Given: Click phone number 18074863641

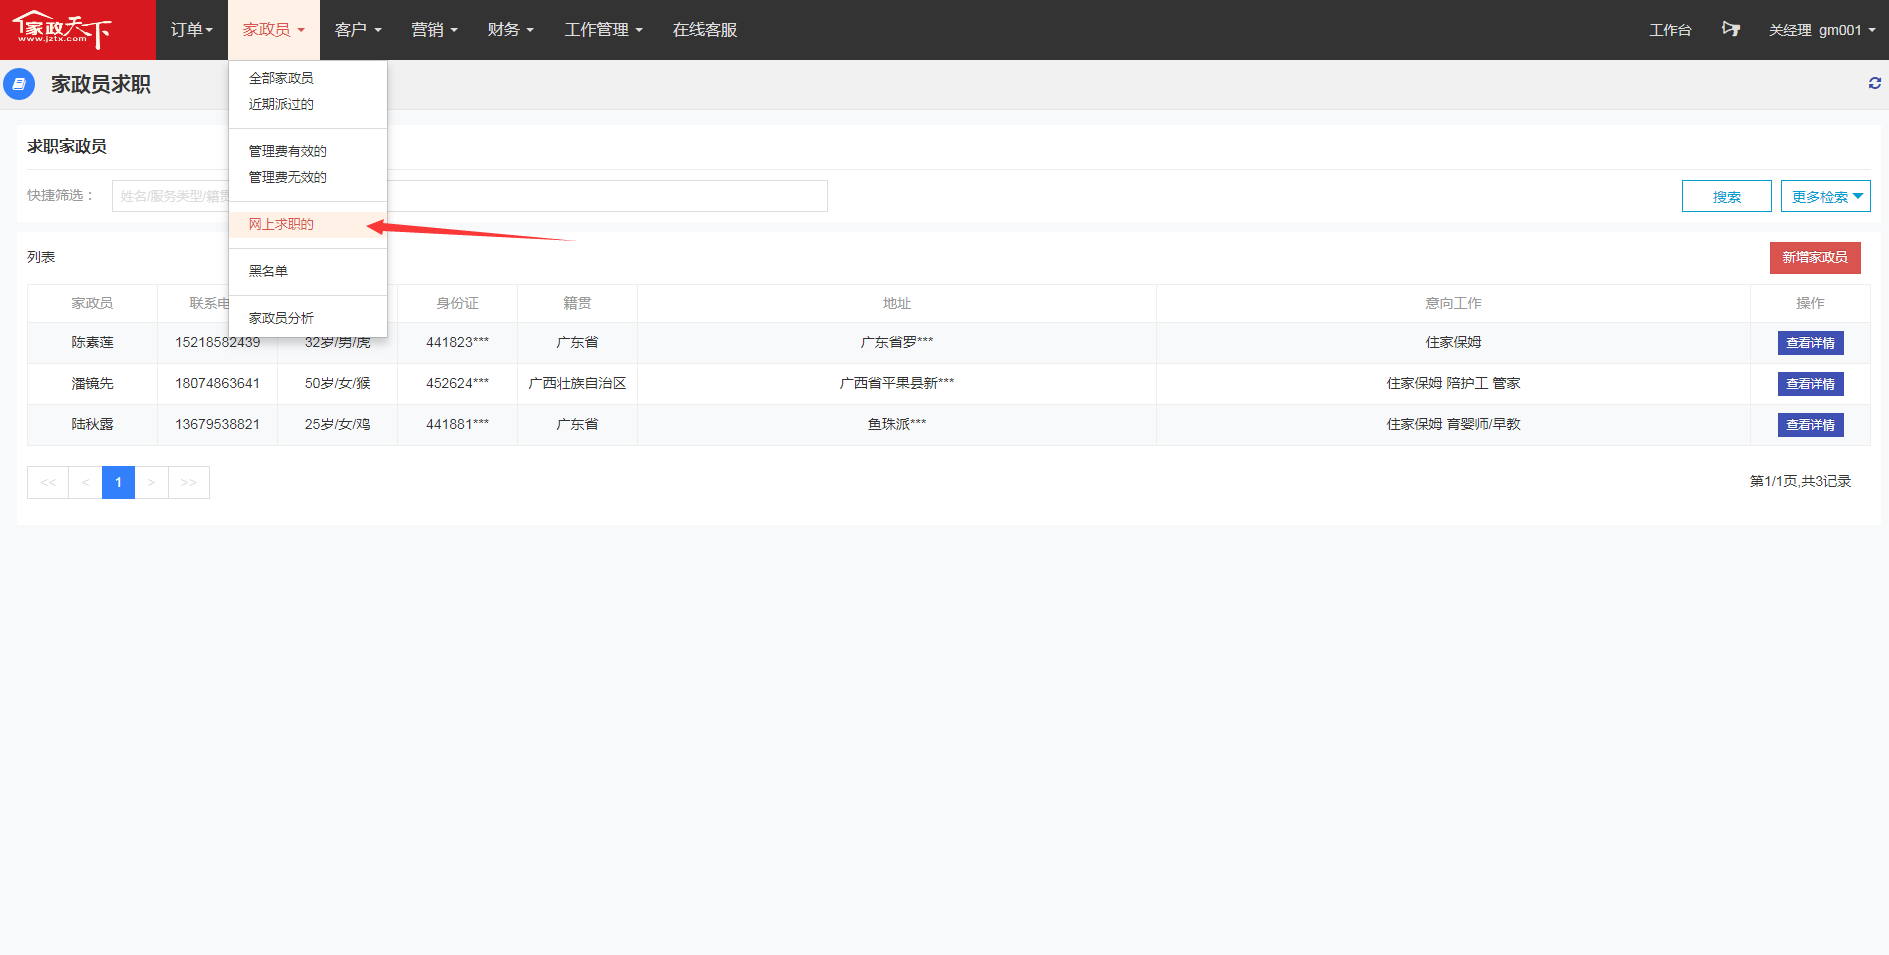Looking at the screenshot, I should (217, 383).
